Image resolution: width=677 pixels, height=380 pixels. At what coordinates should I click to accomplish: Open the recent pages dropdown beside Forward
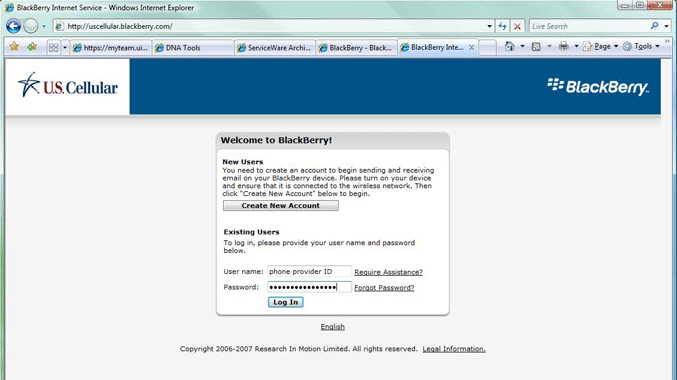[44, 26]
